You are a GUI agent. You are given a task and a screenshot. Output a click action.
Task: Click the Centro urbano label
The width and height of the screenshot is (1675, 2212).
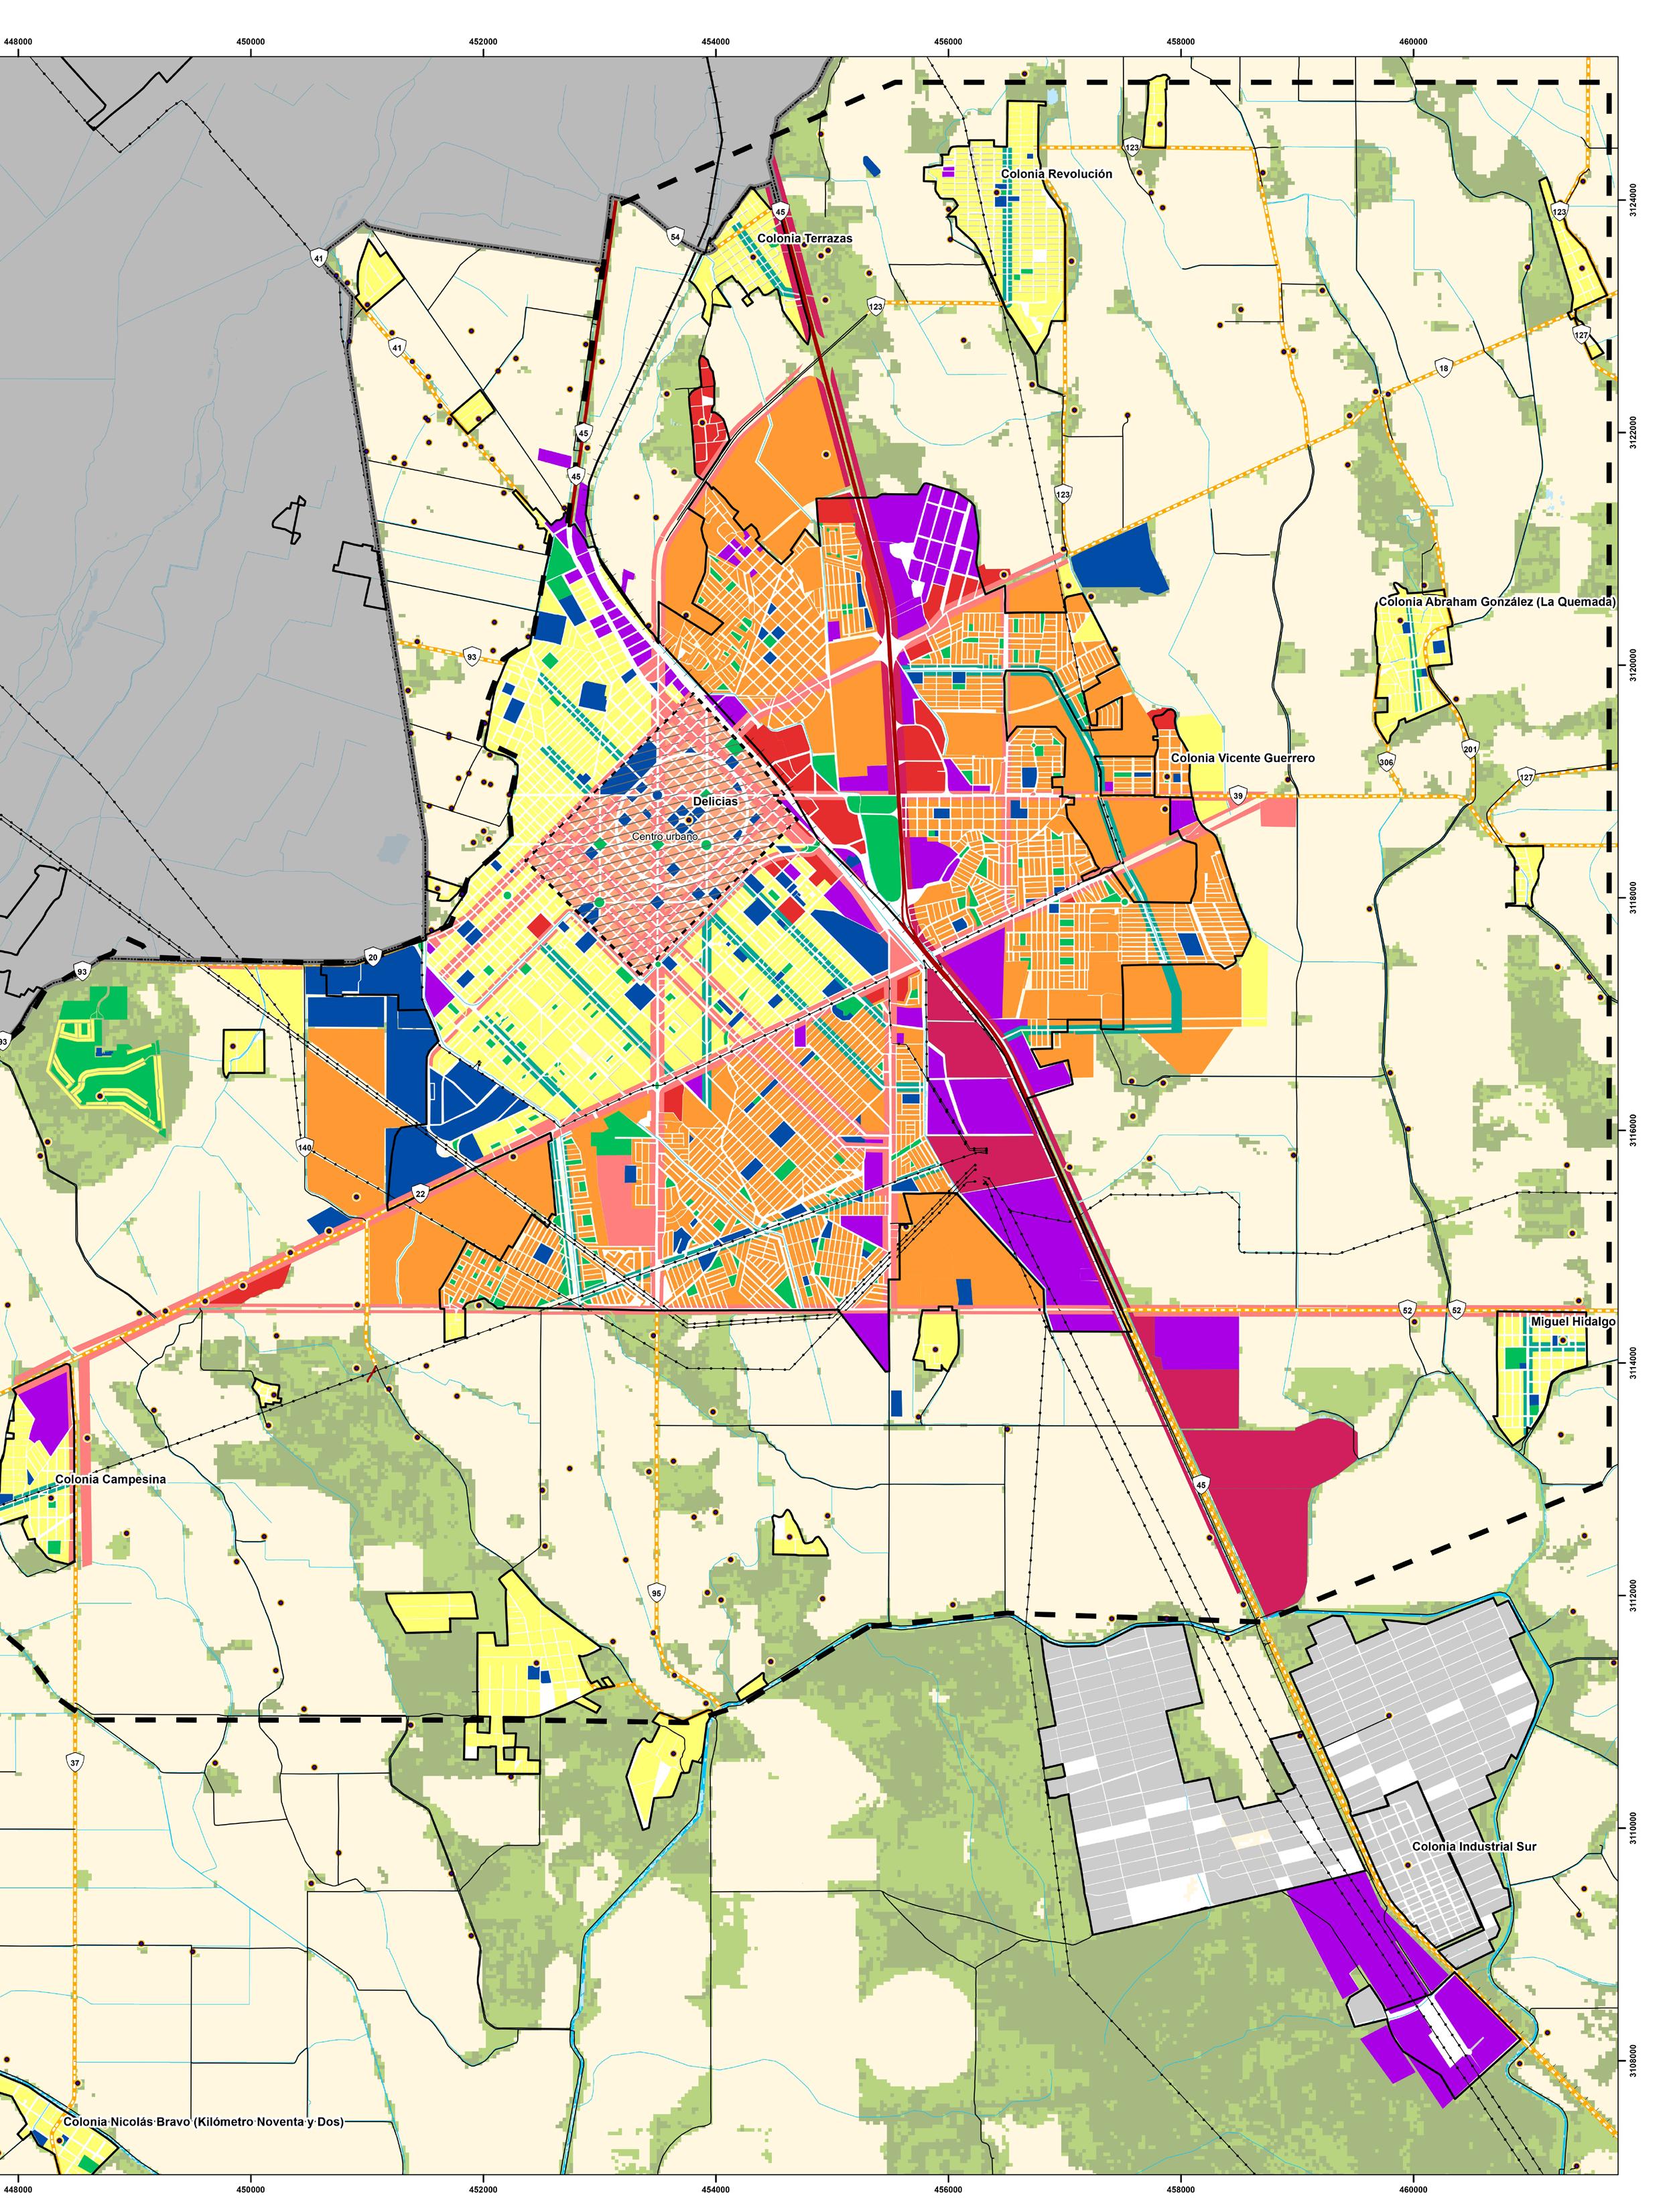(664, 836)
